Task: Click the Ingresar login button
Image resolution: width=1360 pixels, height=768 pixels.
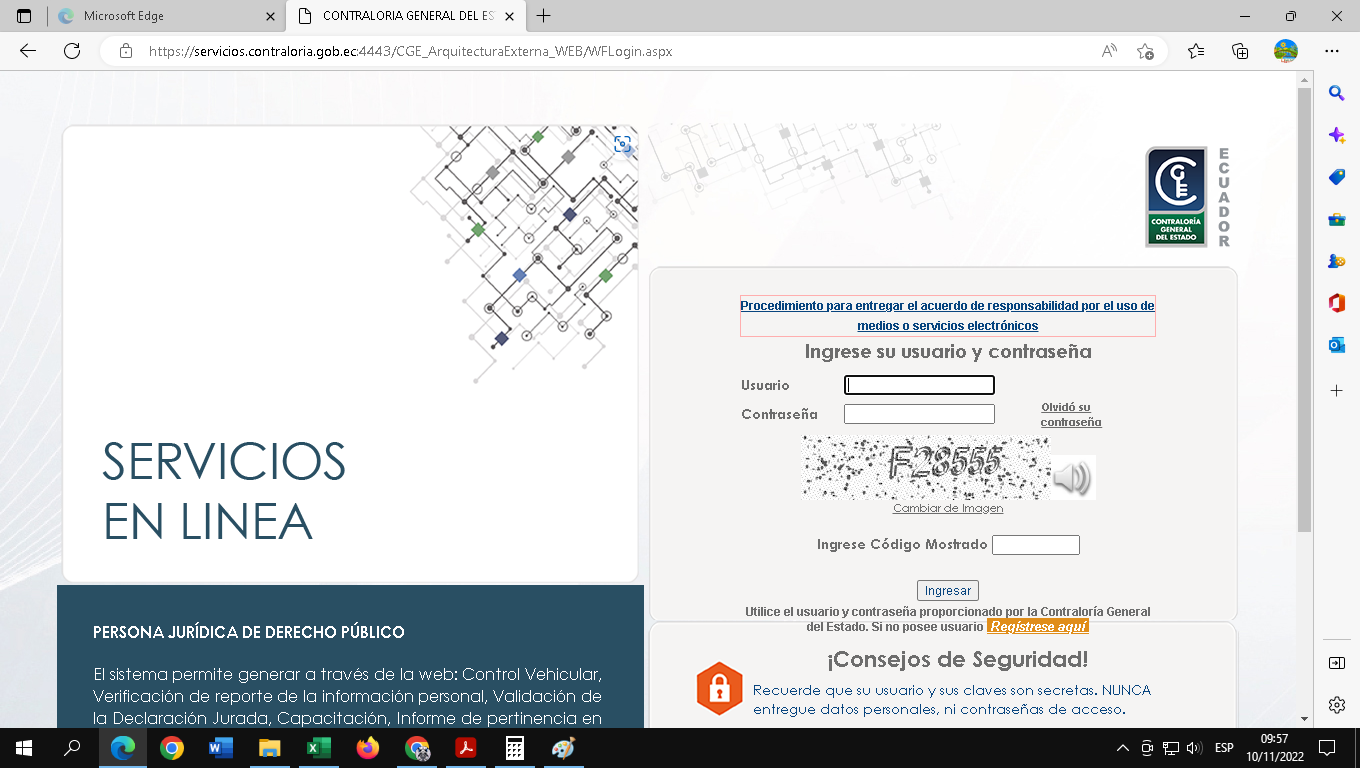Action: 947,590
